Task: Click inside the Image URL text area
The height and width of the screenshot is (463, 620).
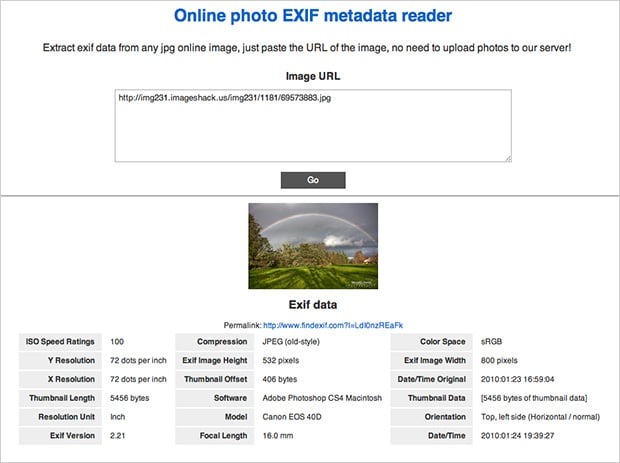Action: point(312,135)
